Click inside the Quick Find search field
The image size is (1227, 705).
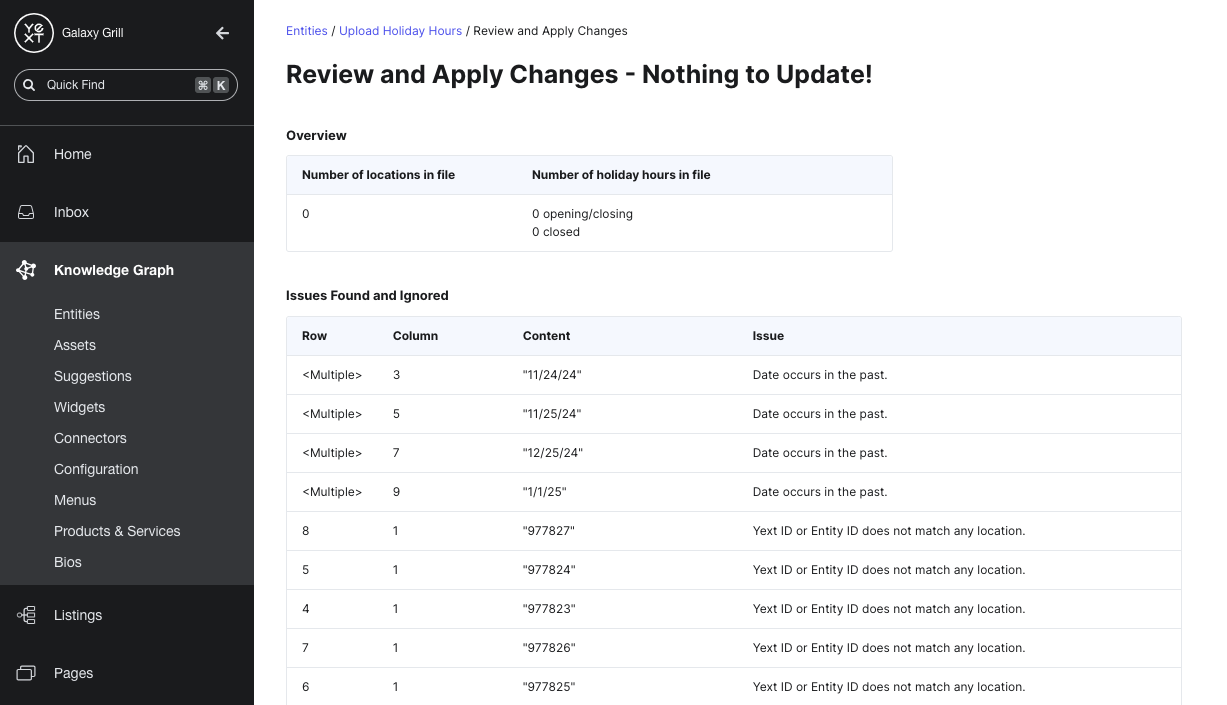pyautogui.click(x=120, y=85)
